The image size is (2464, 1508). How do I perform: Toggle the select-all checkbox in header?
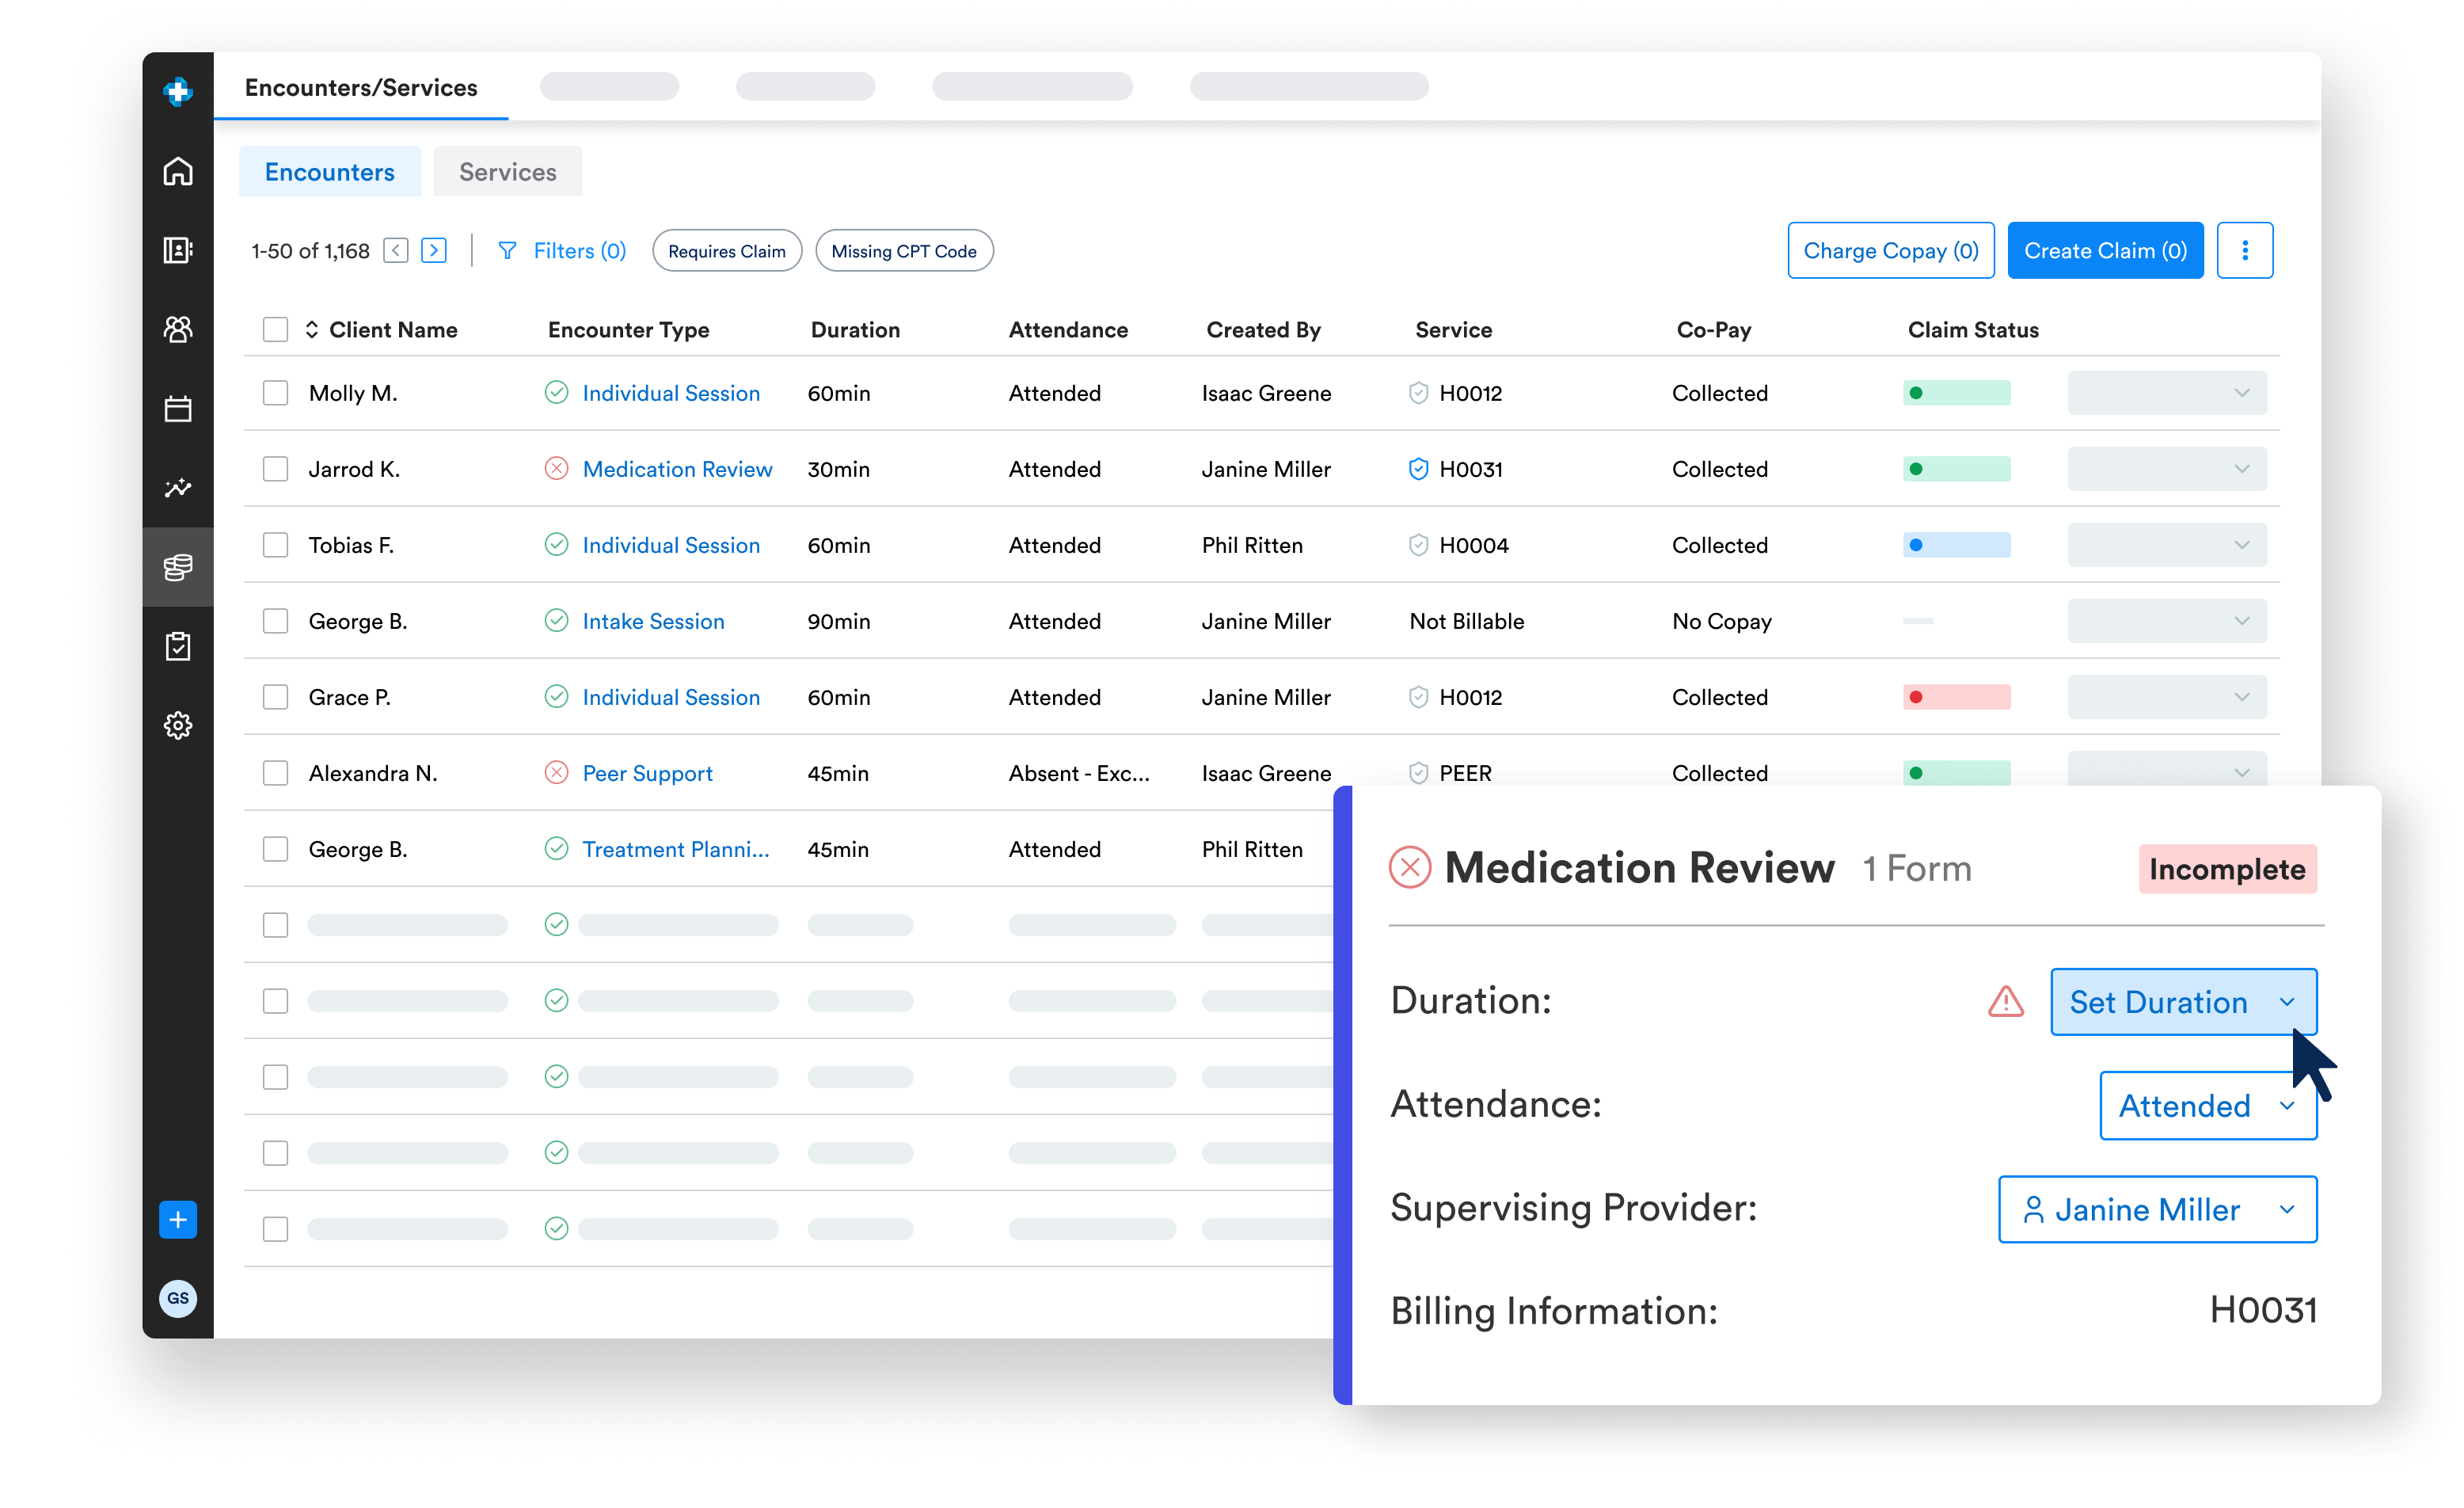tap(275, 330)
